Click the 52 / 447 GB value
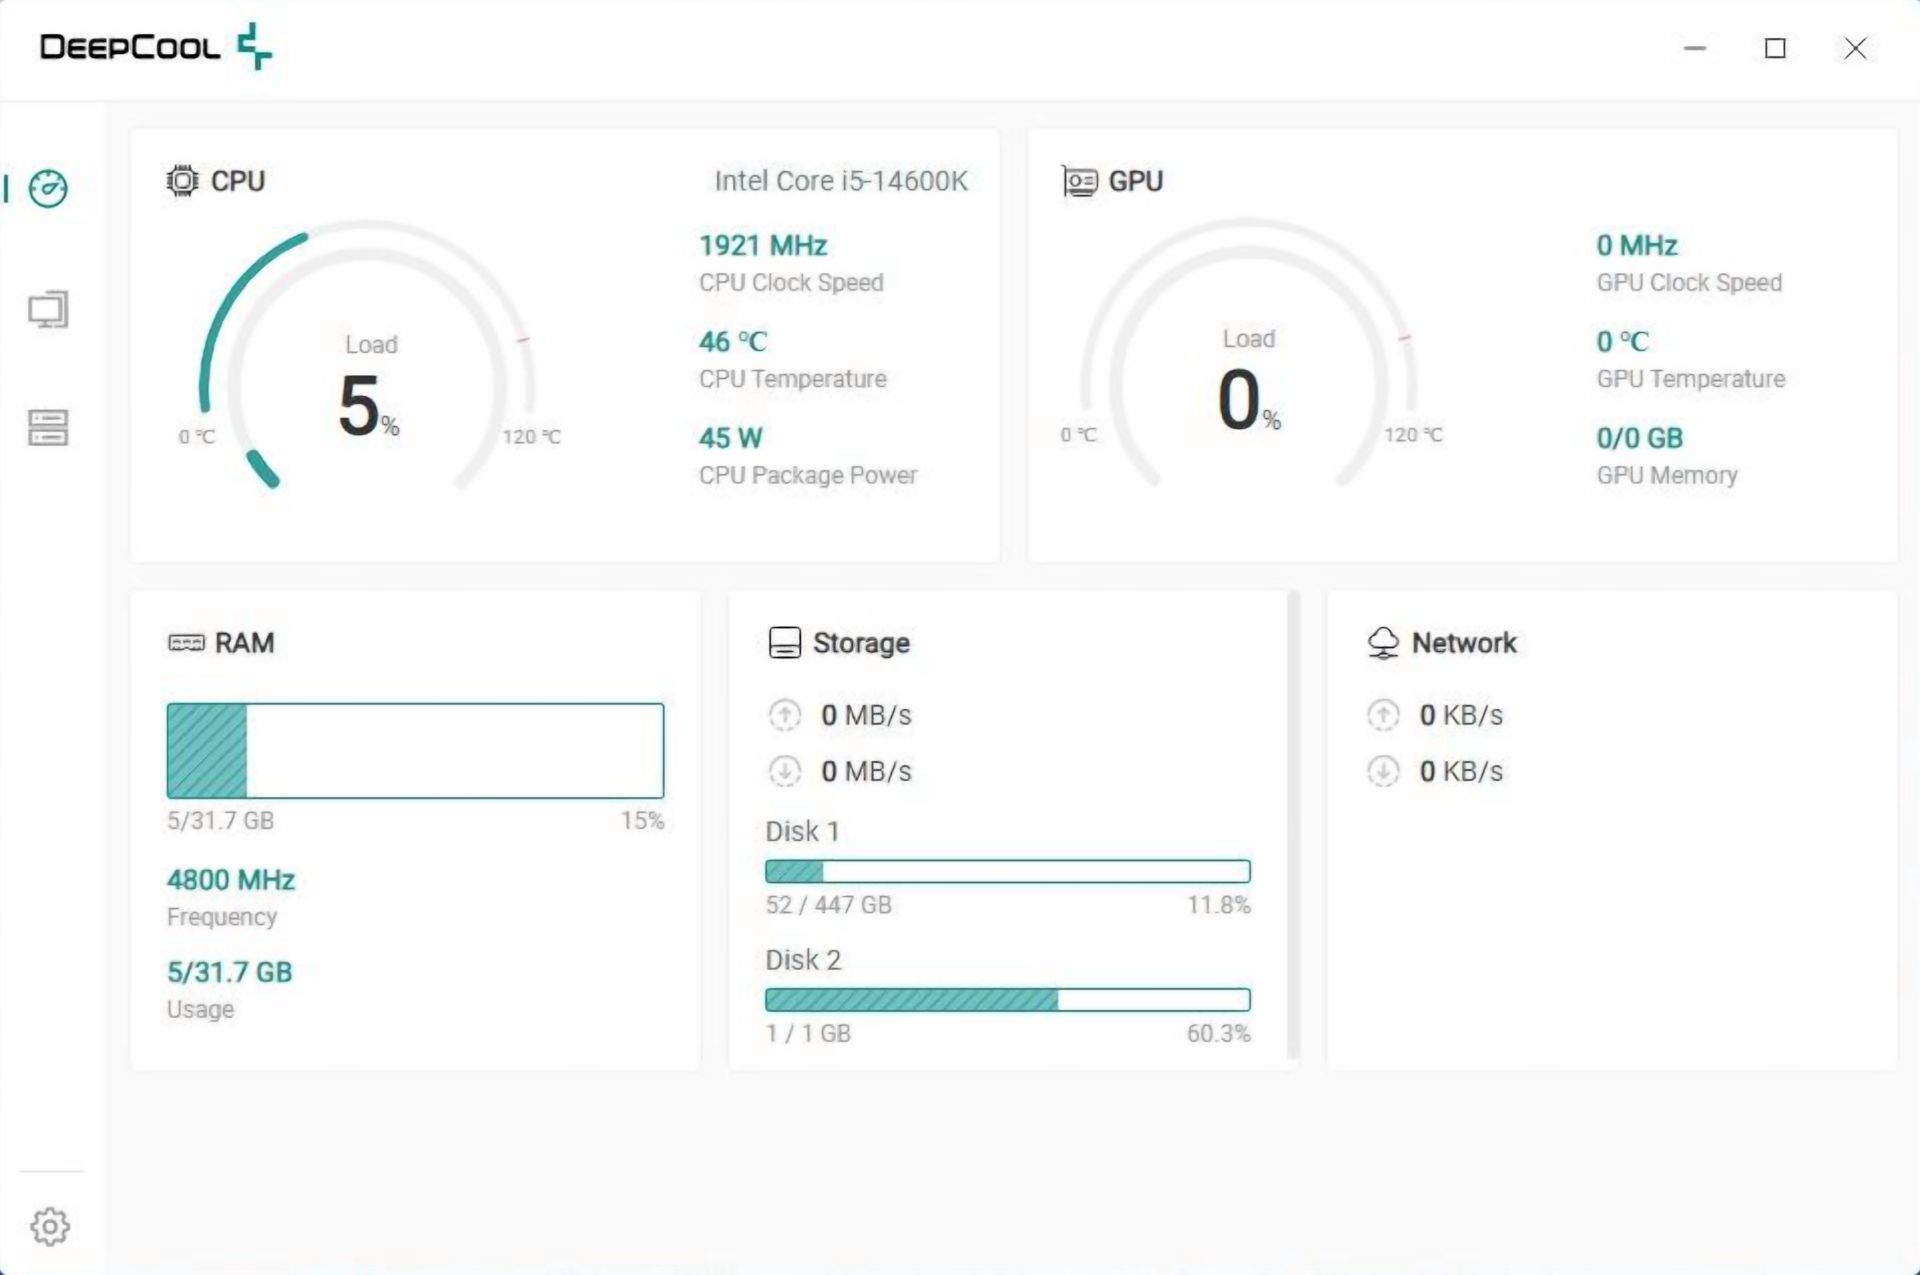1920x1275 pixels. click(x=828, y=905)
